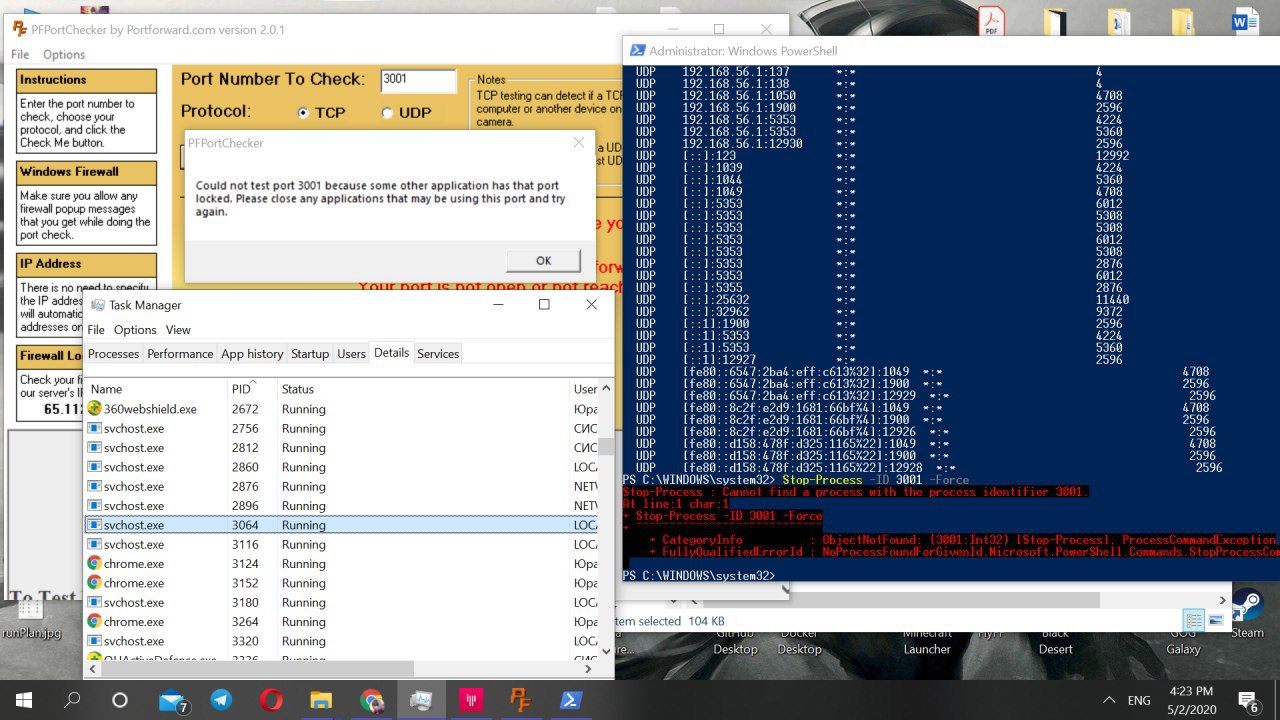Click Task Manager title bar icon

point(97,305)
